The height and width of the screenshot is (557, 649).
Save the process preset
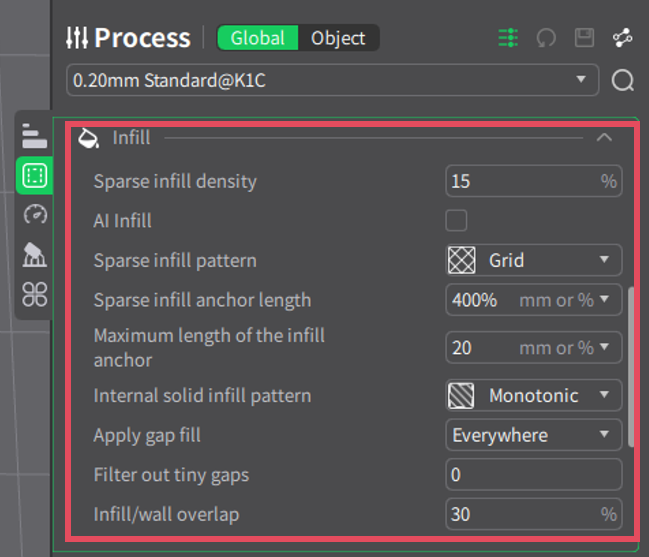click(584, 38)
